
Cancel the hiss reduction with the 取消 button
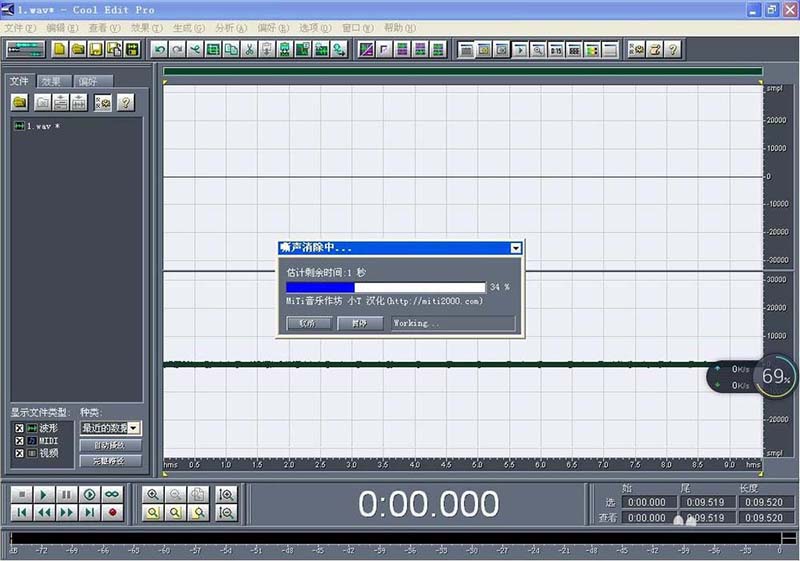point(309,323)
